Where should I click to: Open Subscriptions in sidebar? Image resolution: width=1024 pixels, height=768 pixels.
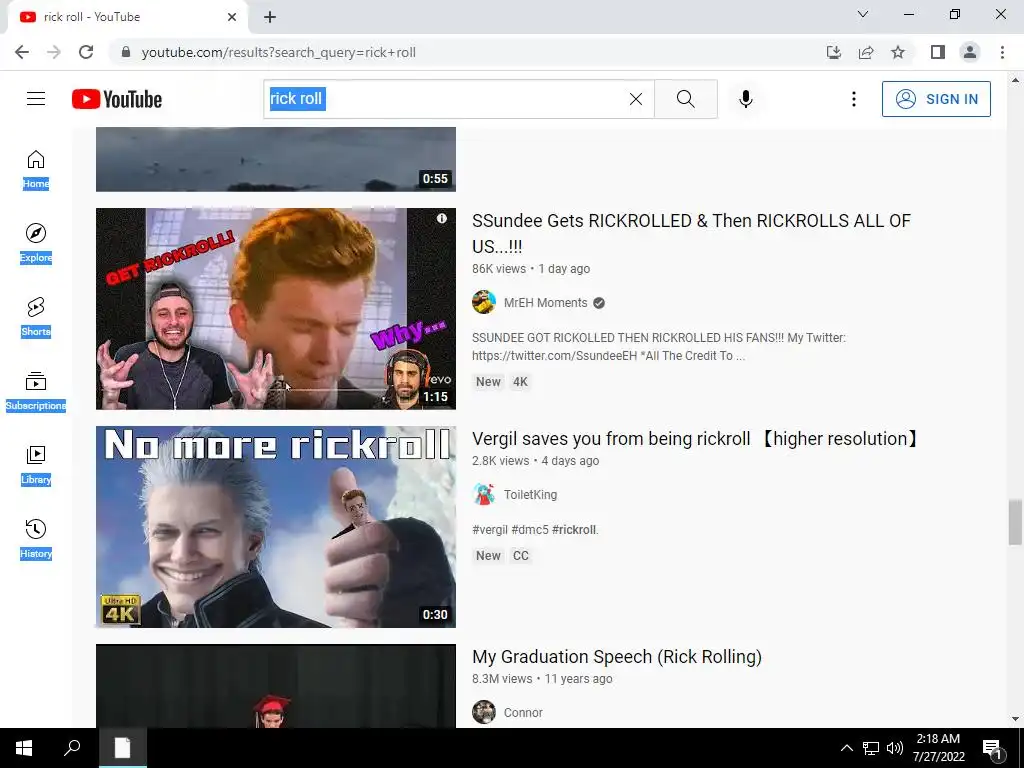[36, 391]
